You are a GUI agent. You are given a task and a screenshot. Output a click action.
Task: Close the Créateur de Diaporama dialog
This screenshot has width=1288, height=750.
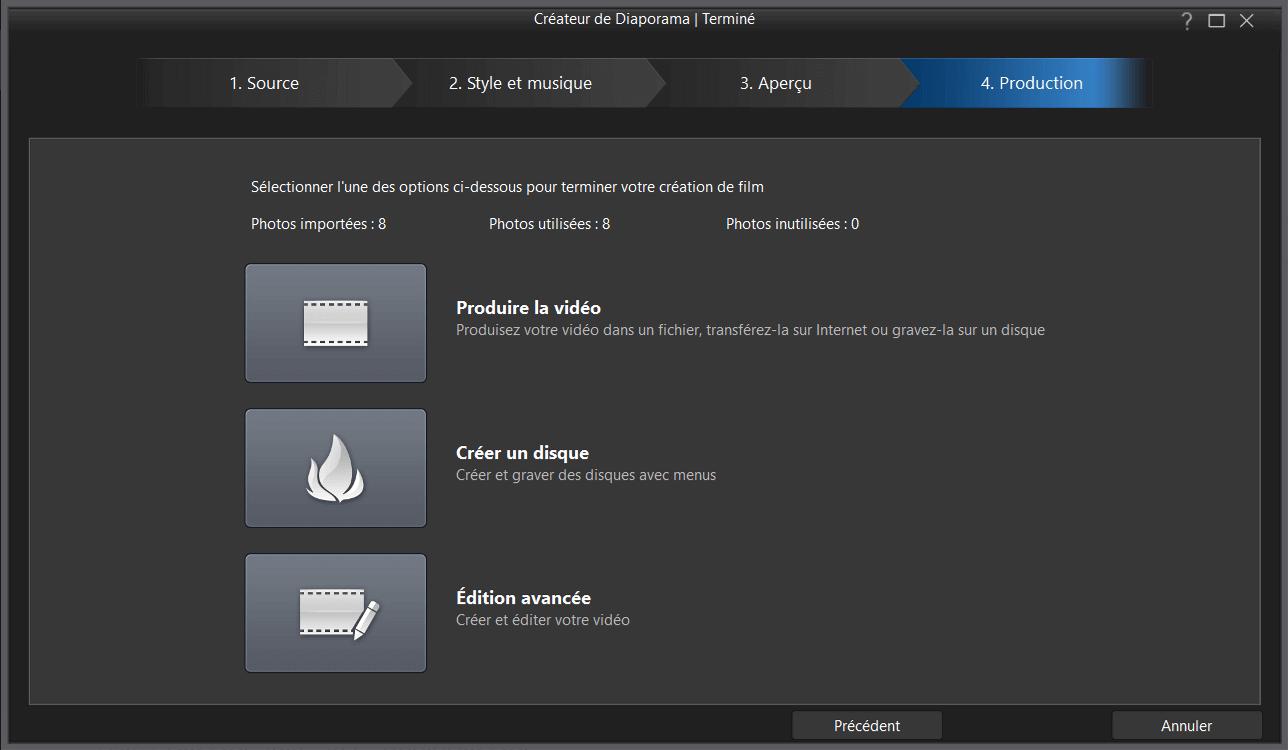pyautogui.click(x=1247, y=21)
